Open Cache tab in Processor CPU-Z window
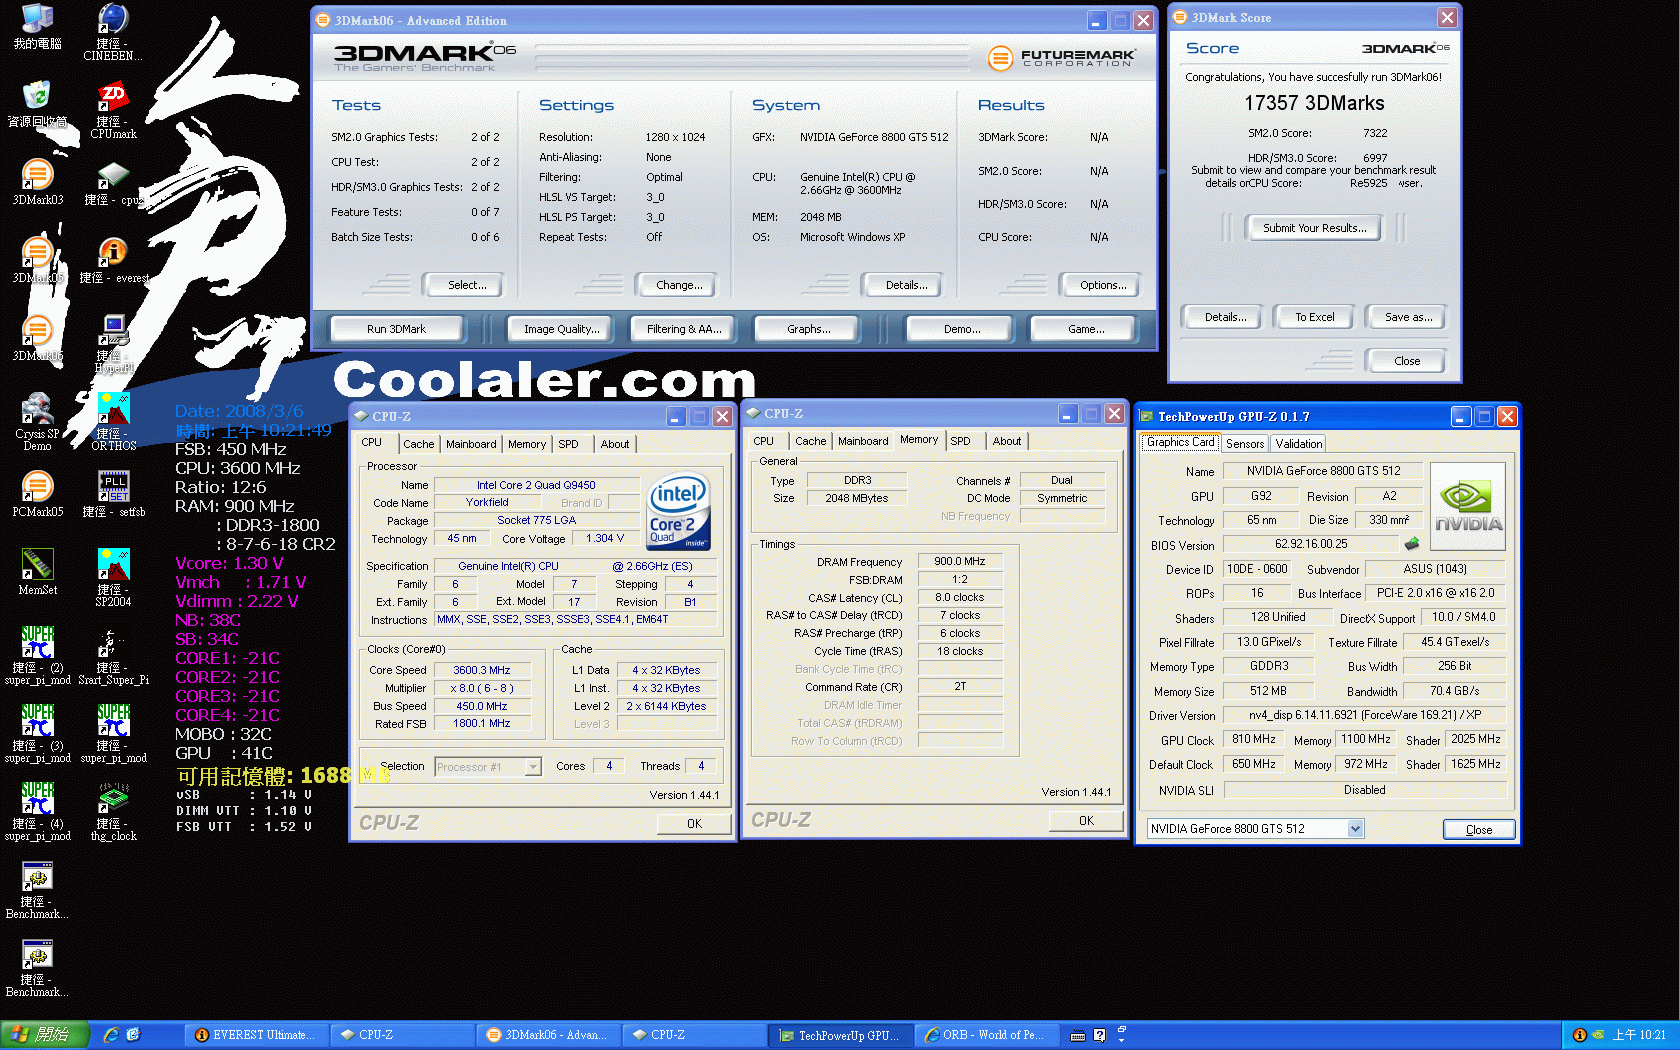Screen dimensions: 1680x1050 419,444
